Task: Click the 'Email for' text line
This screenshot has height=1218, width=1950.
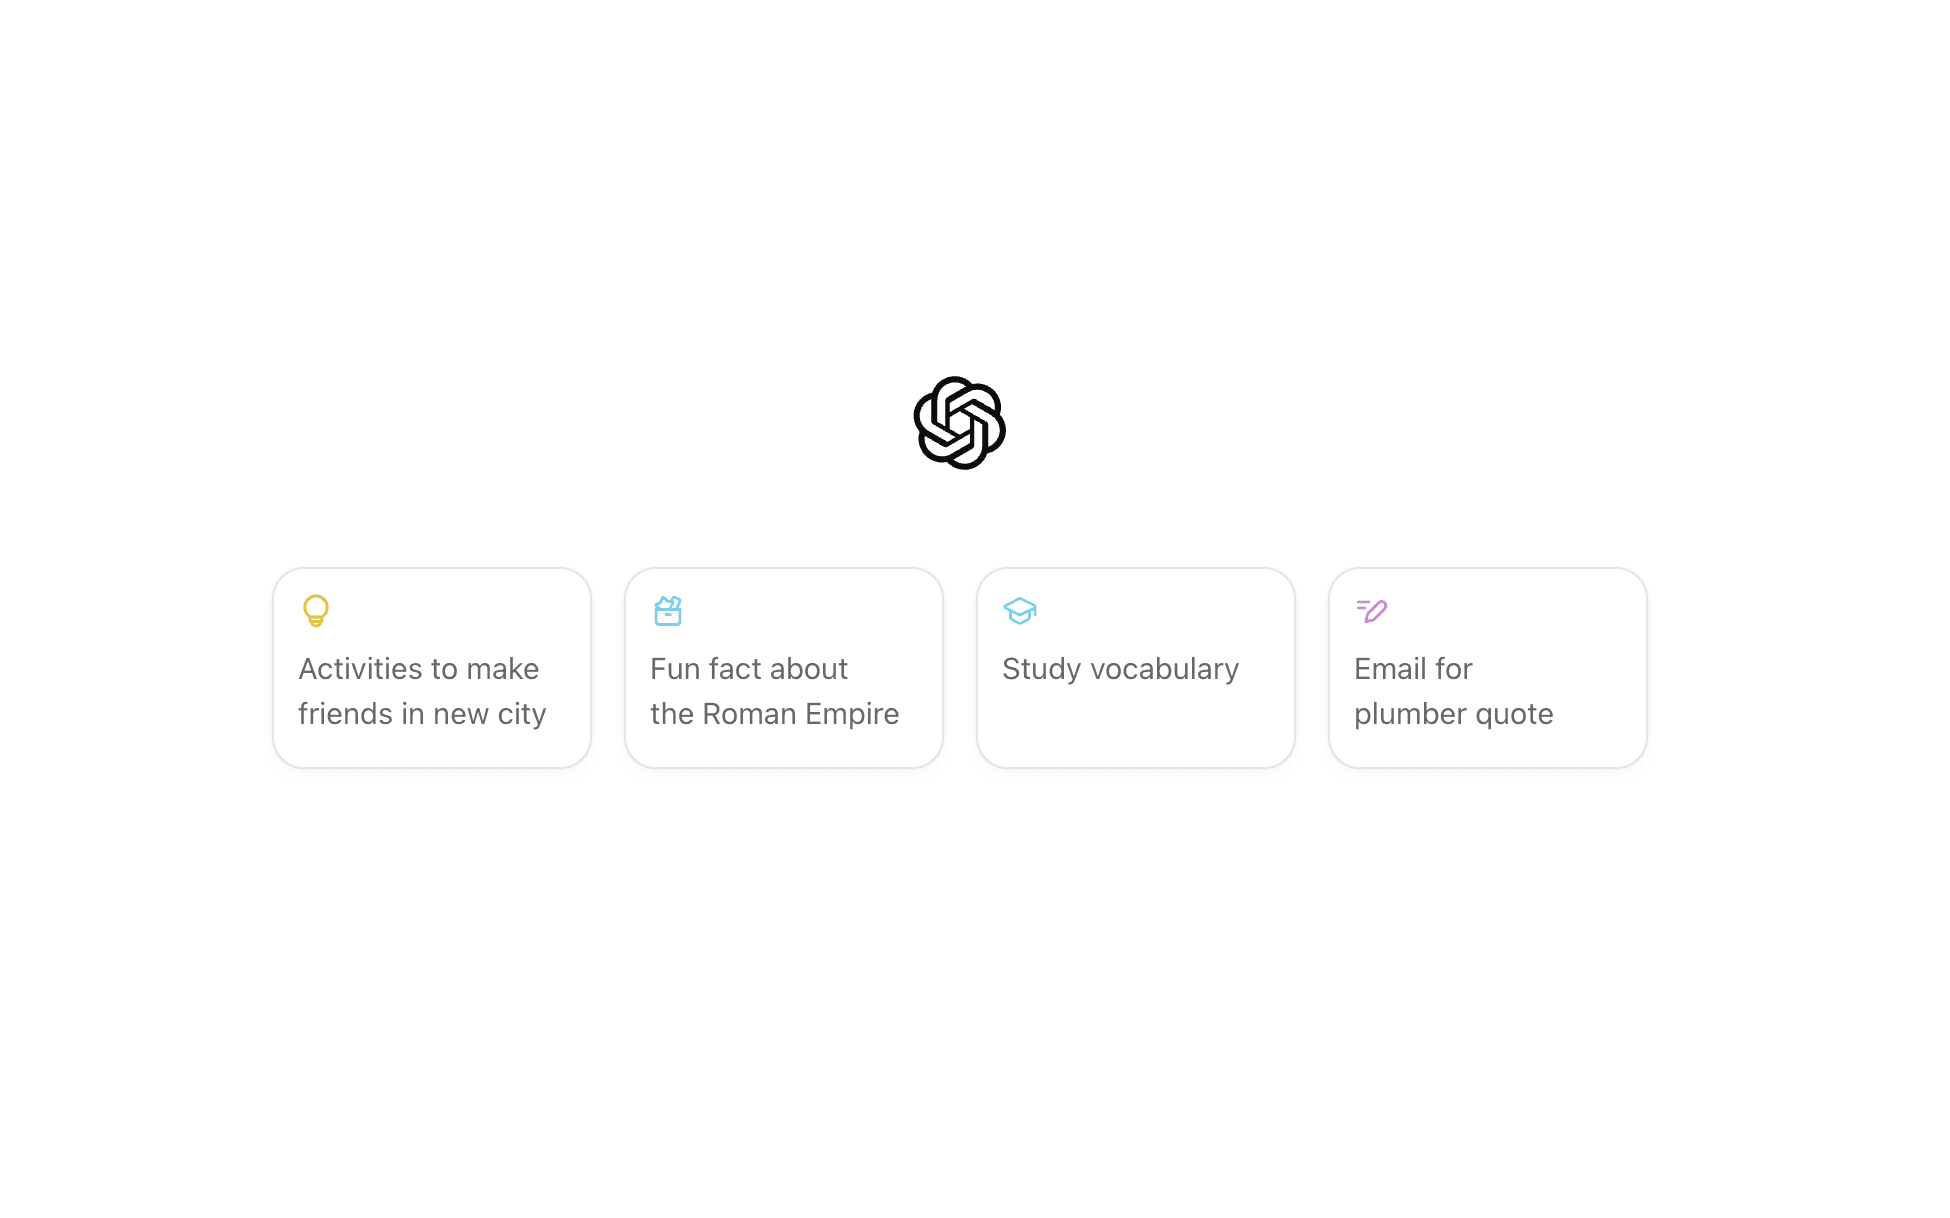Action: (1413, 669)
